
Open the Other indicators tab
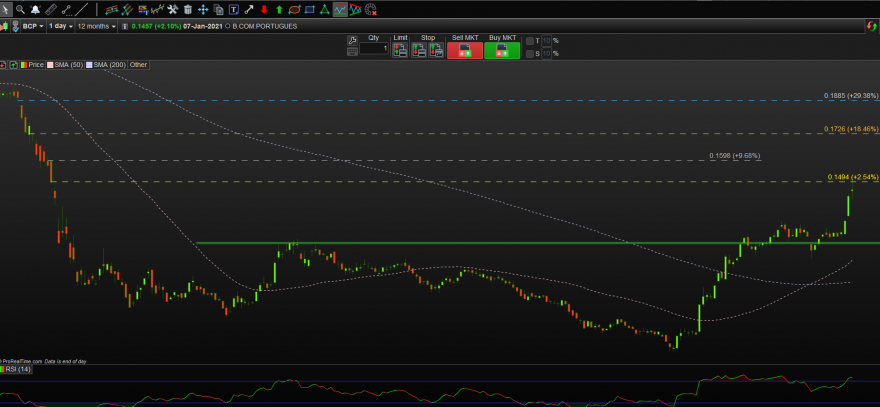138,65
